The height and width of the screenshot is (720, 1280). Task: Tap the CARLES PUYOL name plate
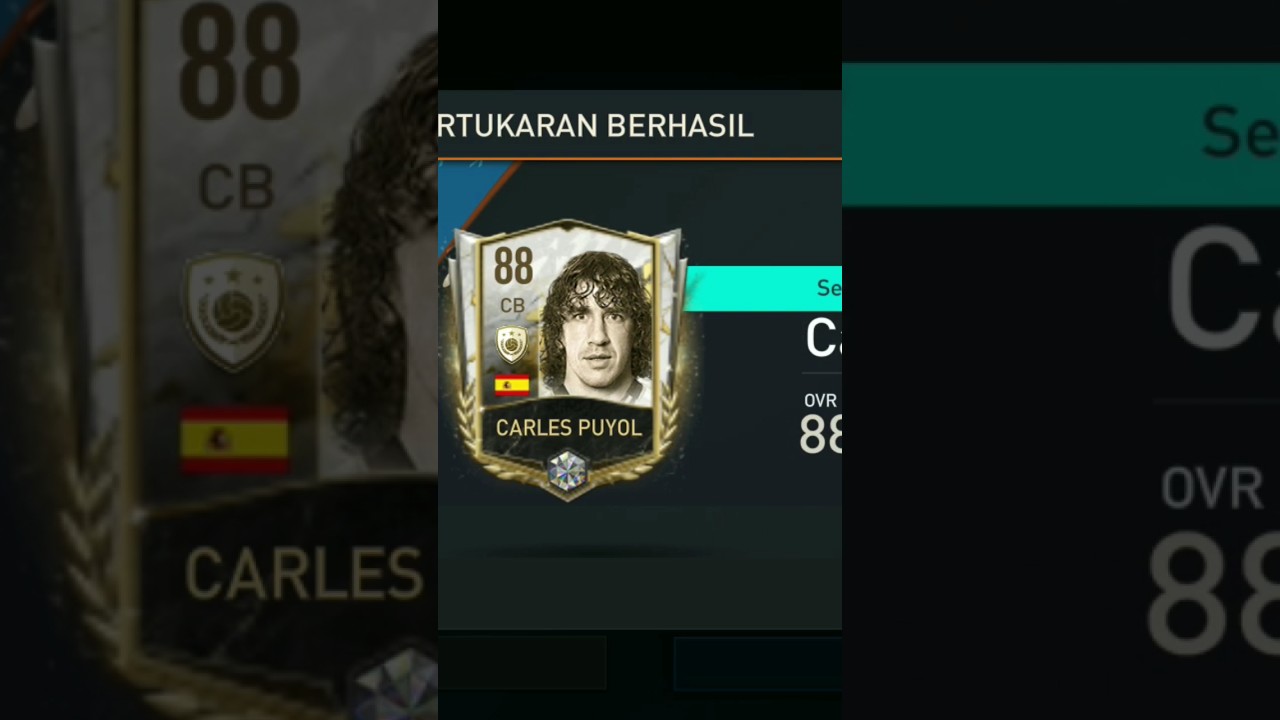(x=568, y=428)
